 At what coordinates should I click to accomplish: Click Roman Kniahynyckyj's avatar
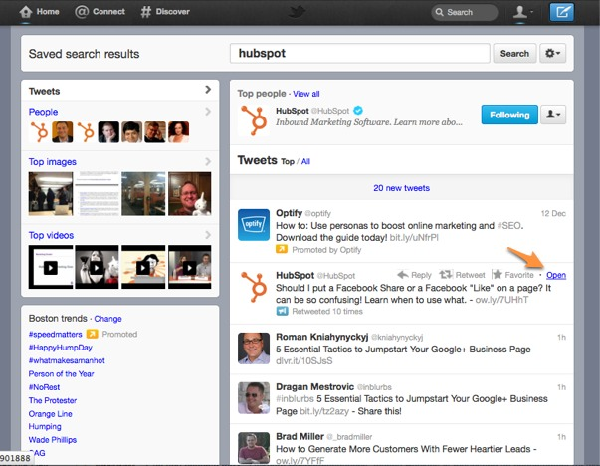pos(254,349)
